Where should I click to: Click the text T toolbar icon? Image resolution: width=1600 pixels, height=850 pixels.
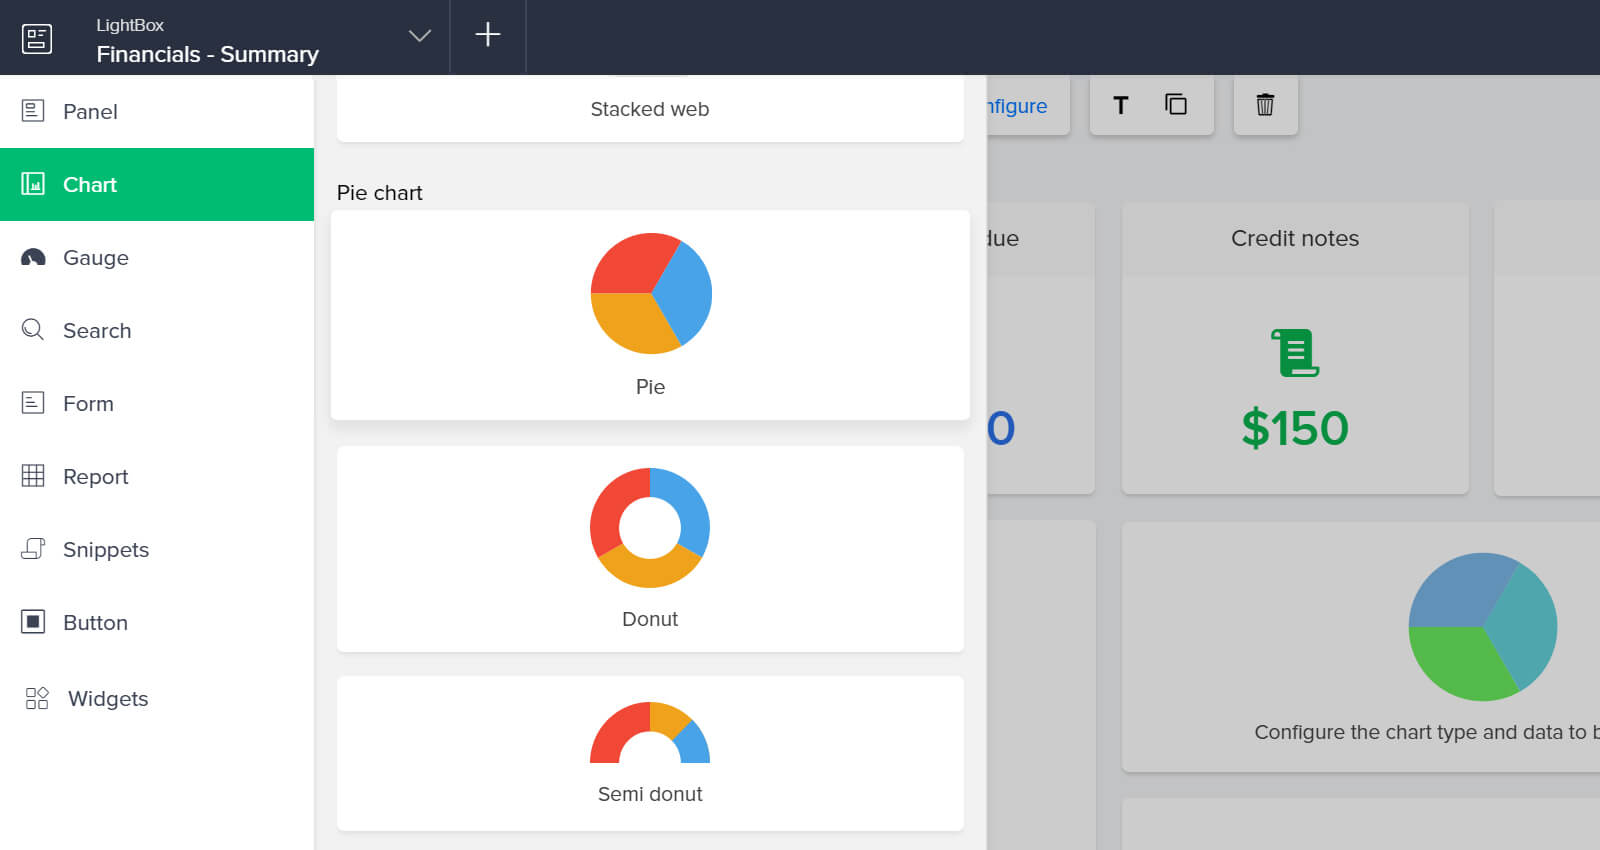click(1121, 105)
